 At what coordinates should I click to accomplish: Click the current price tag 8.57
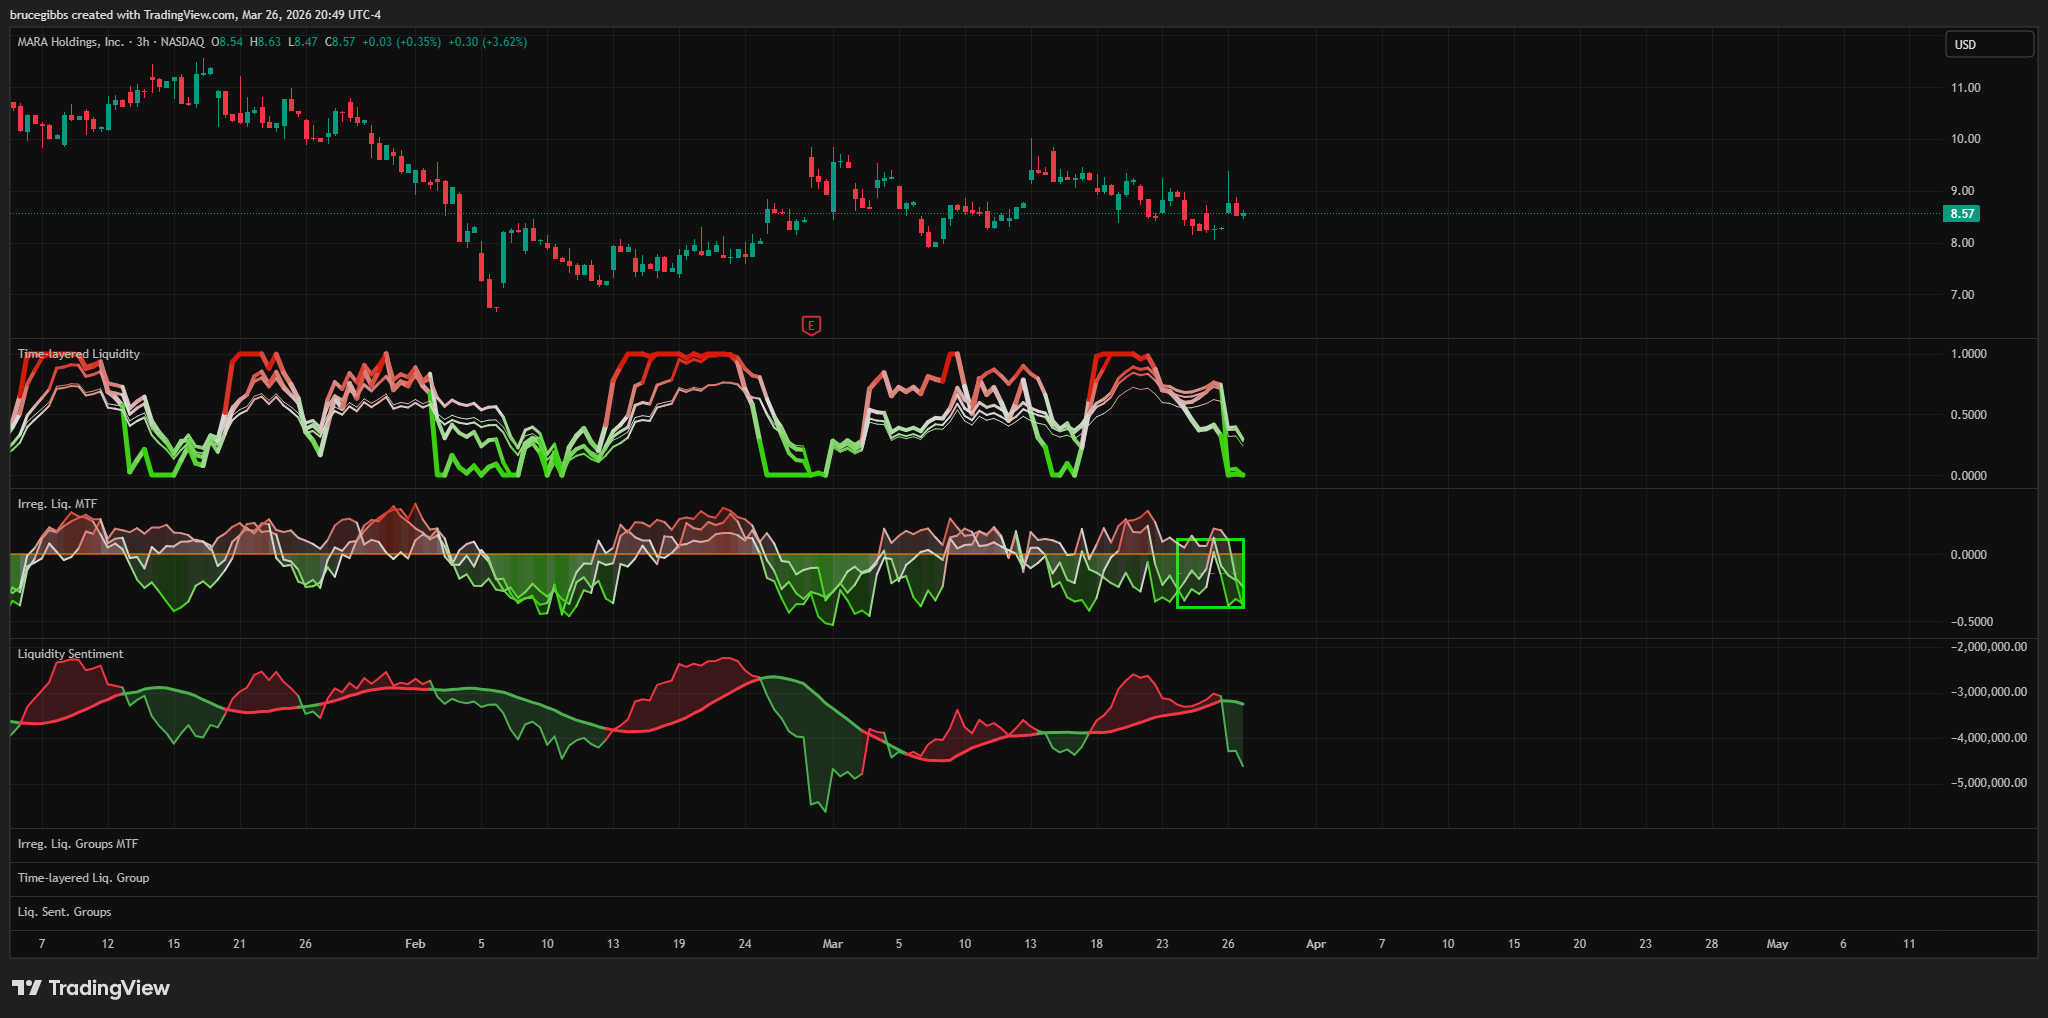[x=1961, y=213]
